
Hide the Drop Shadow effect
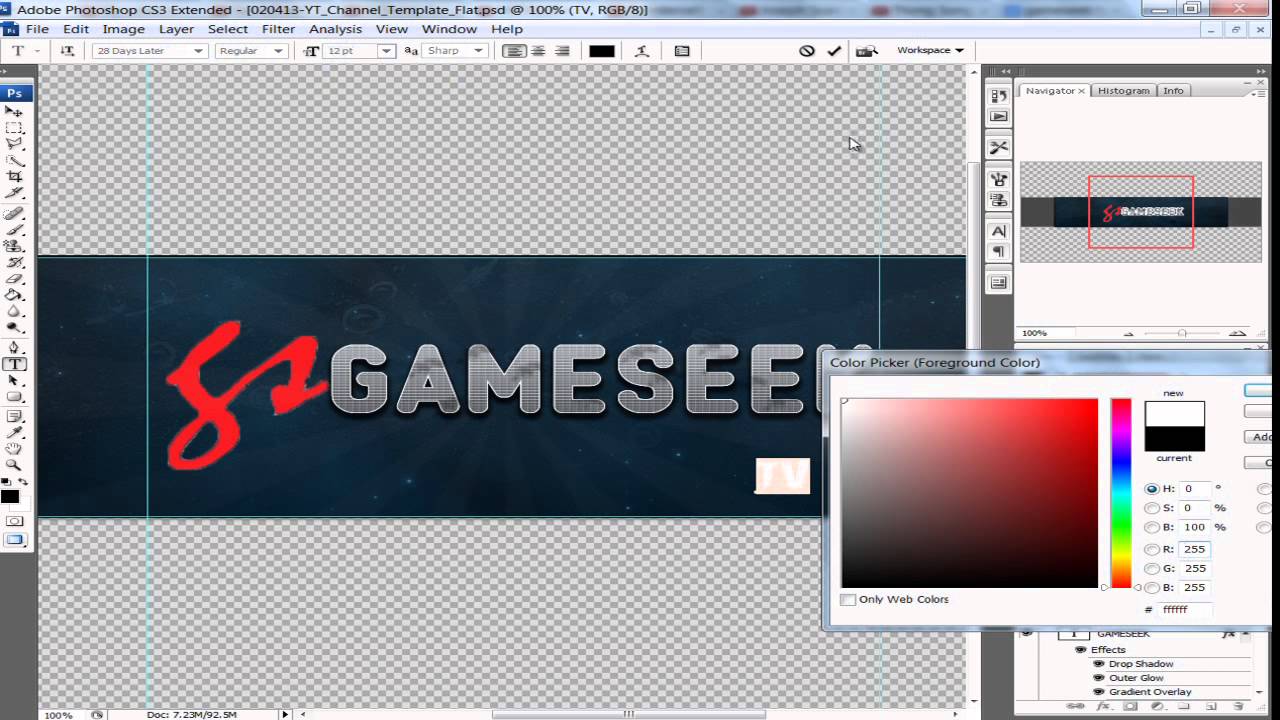pos(1099,664)
